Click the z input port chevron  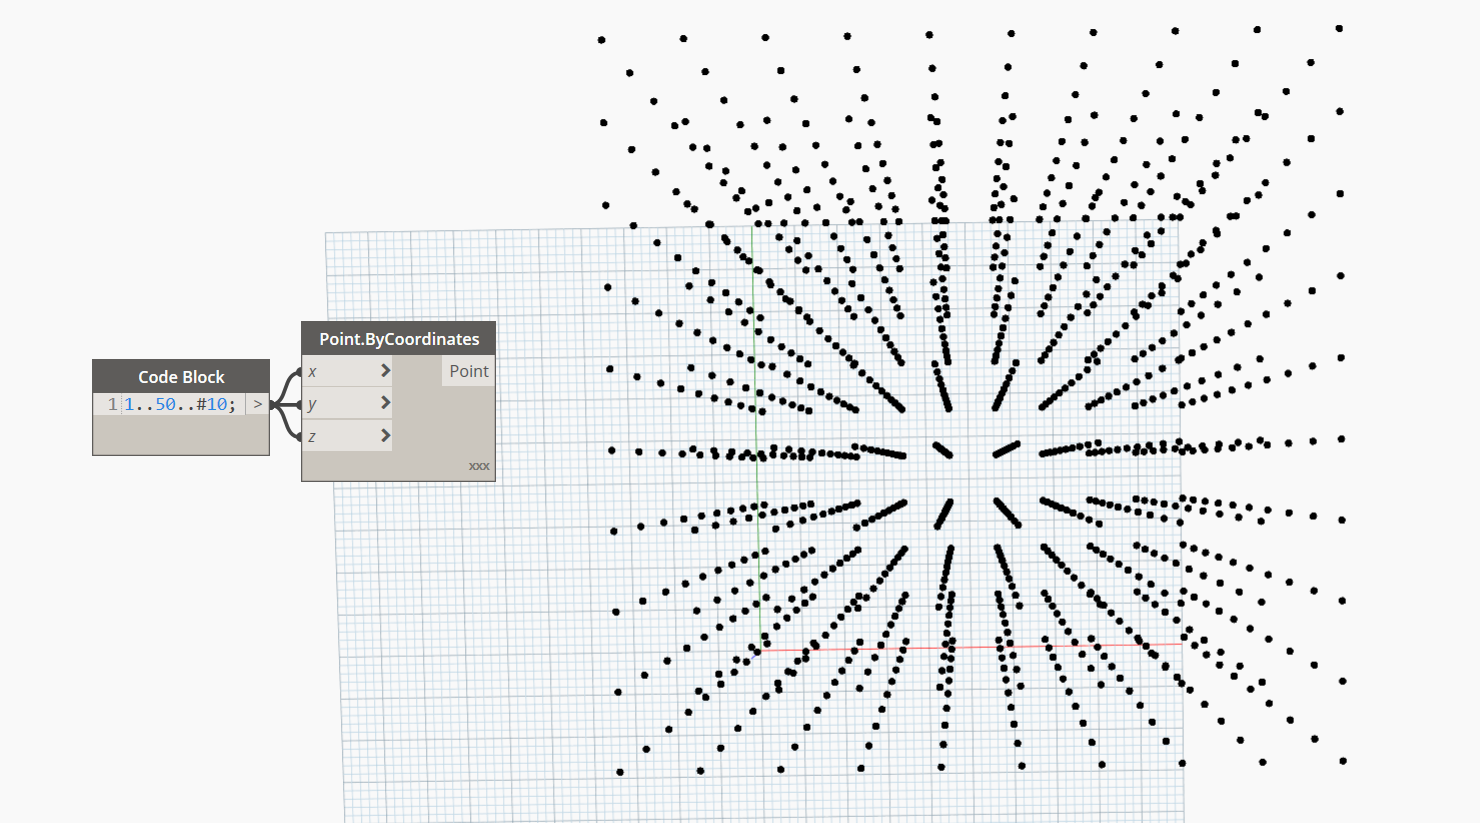coord(385,435)
